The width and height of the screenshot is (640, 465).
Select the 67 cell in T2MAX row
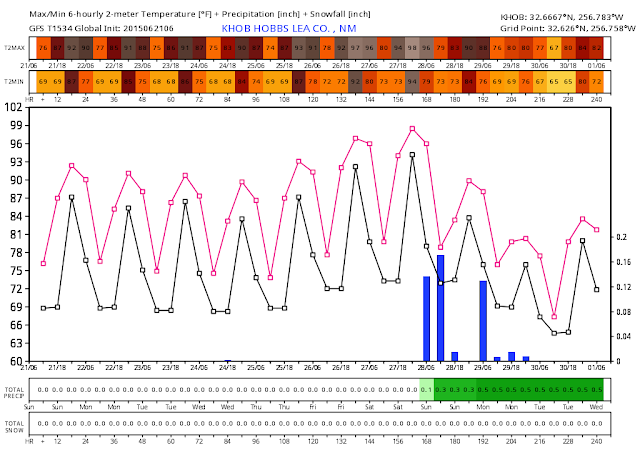coord(554,48)
